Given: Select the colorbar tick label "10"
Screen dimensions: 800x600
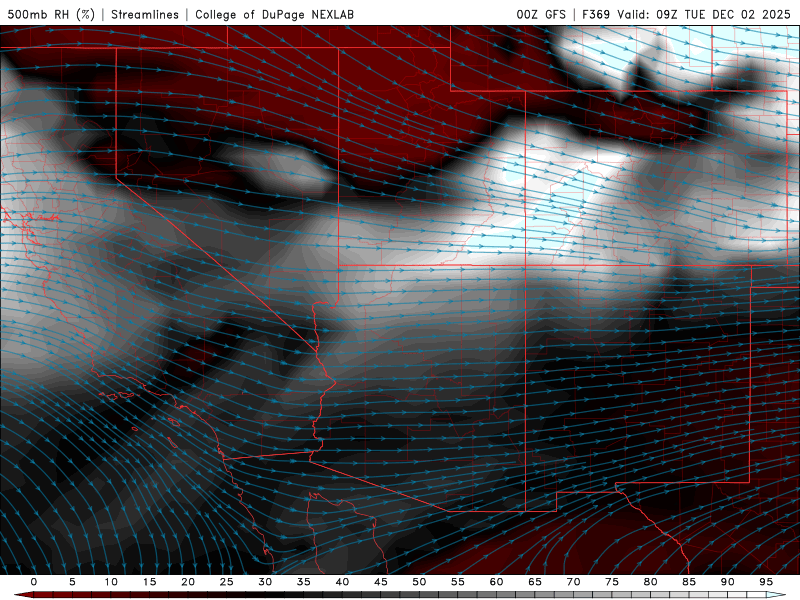Looking at the screenshot, I should pyautogui.click(x=111, y=582).
